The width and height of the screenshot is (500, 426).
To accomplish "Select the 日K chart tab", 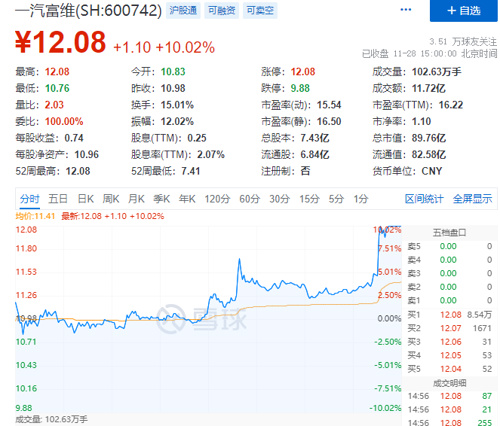I will [86, 199].
